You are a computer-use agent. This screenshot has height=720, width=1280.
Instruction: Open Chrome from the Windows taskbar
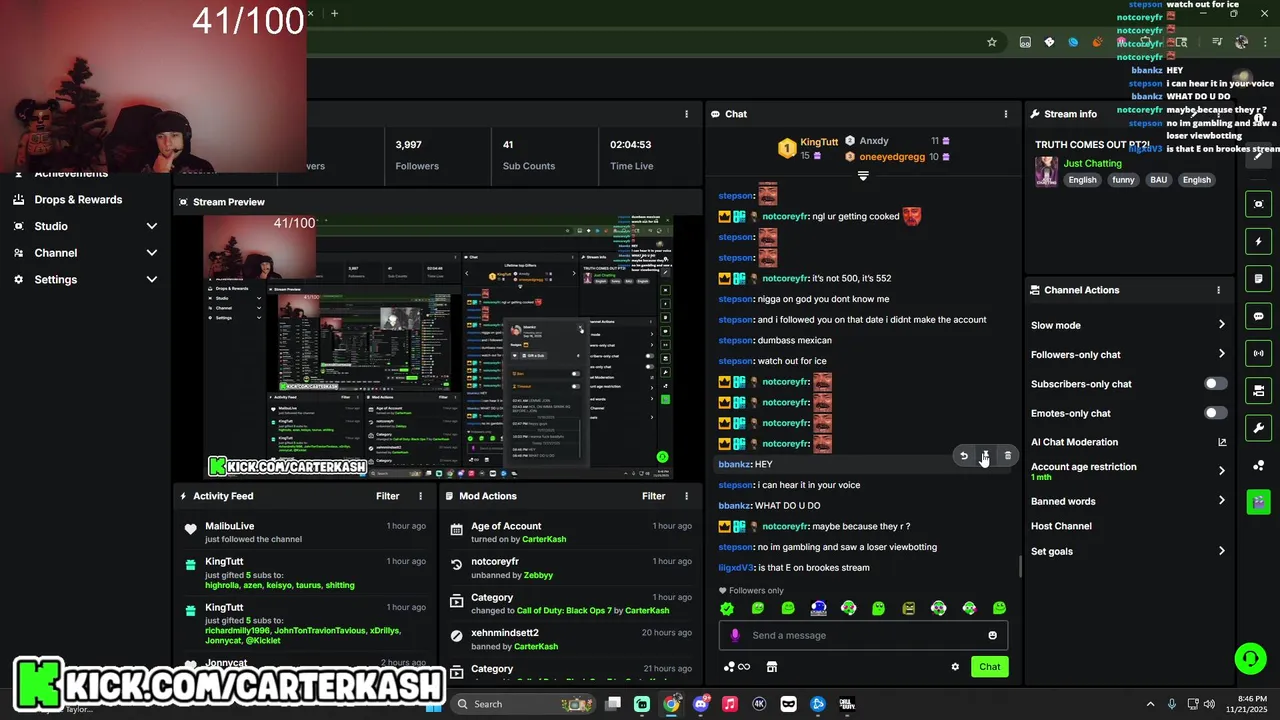click(x=671, y=704)
